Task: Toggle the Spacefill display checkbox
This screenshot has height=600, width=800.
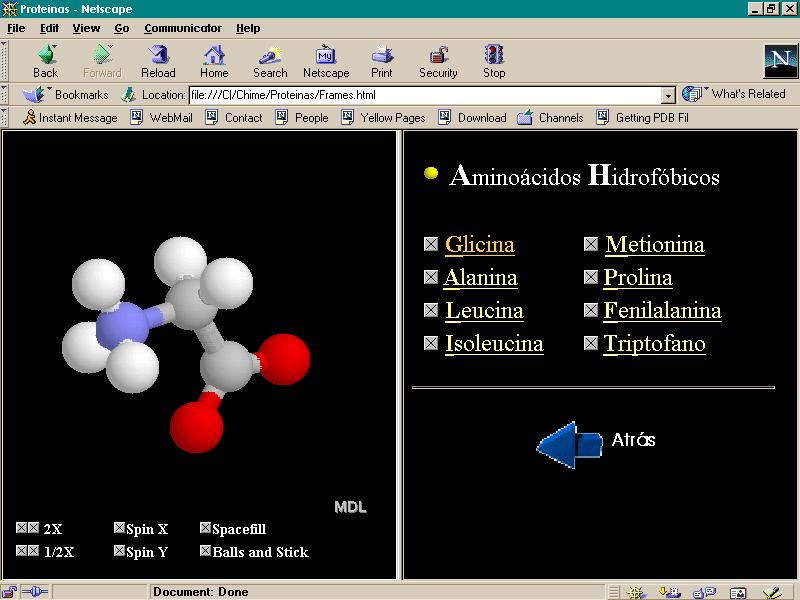Action: click(x=205, y=528)
